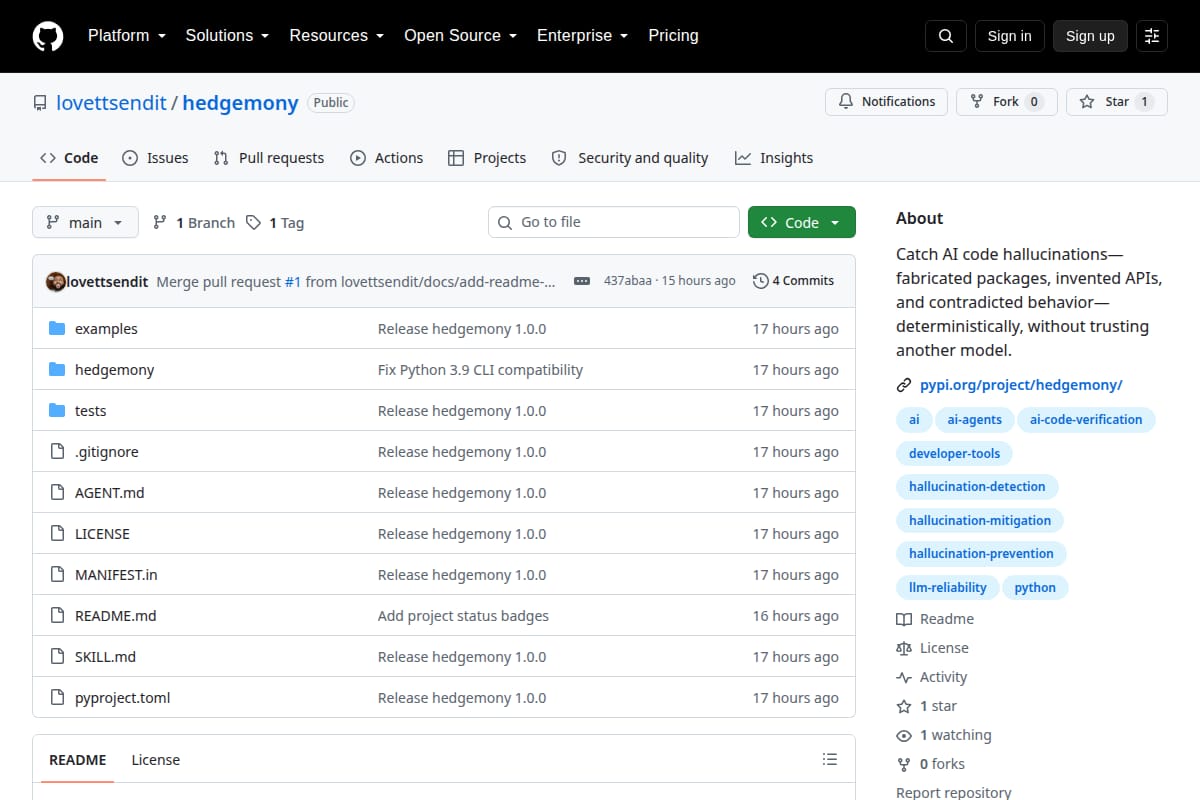The height and width of the screenshot is (800, 1200).
Task: Click the tests folder icon
Action: point(57,411)
